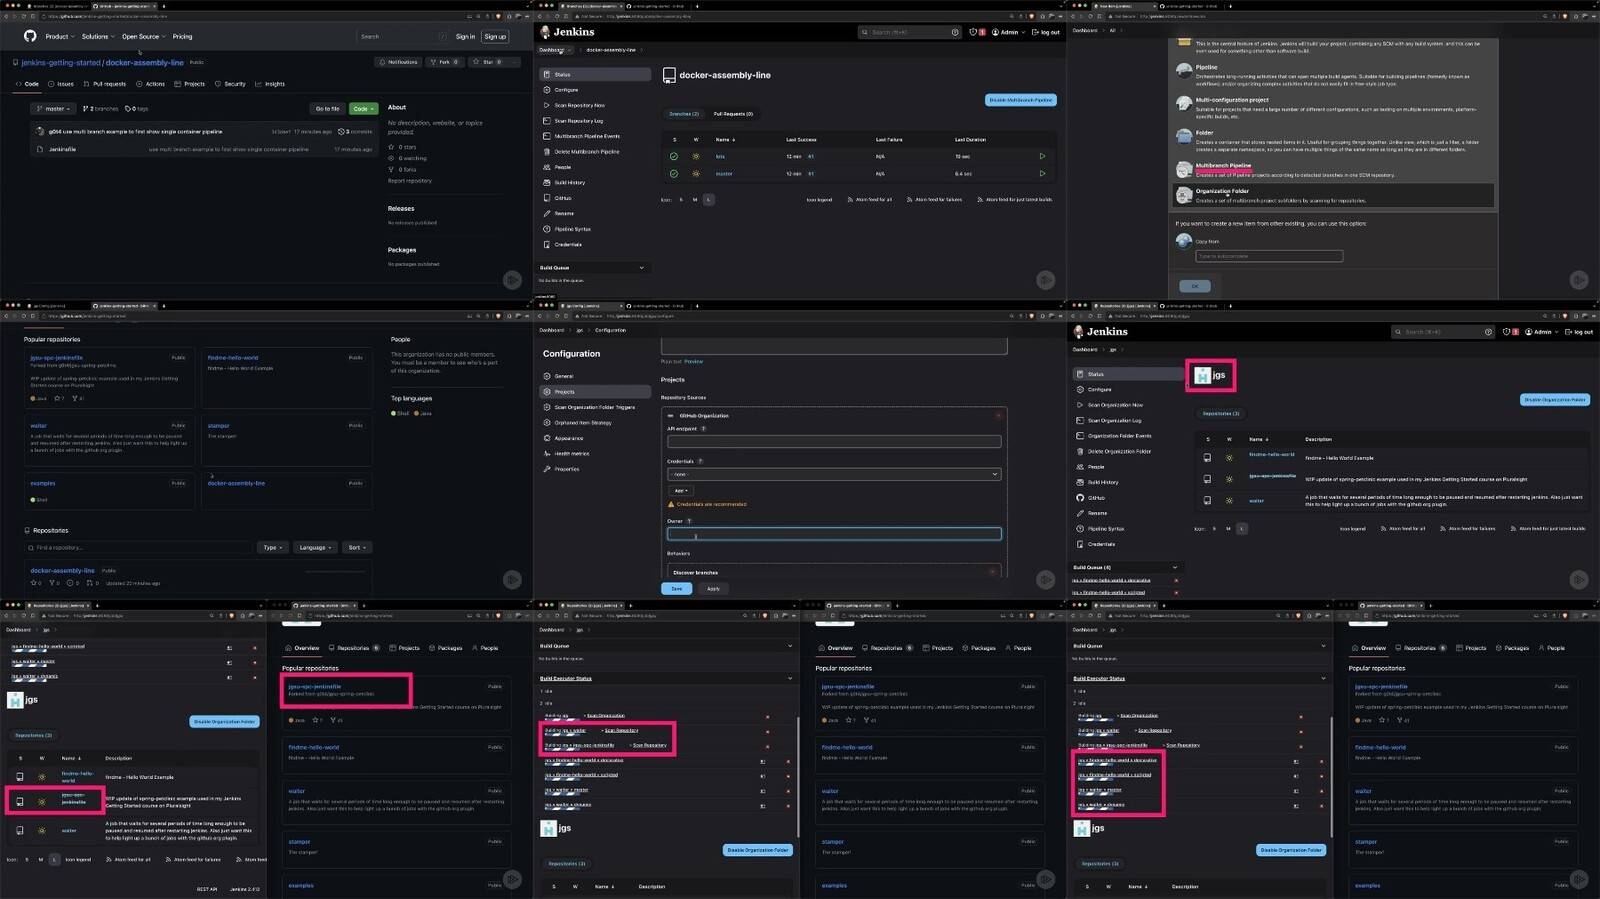Select the Multi-configuration project item type icon

[1184, 103]
